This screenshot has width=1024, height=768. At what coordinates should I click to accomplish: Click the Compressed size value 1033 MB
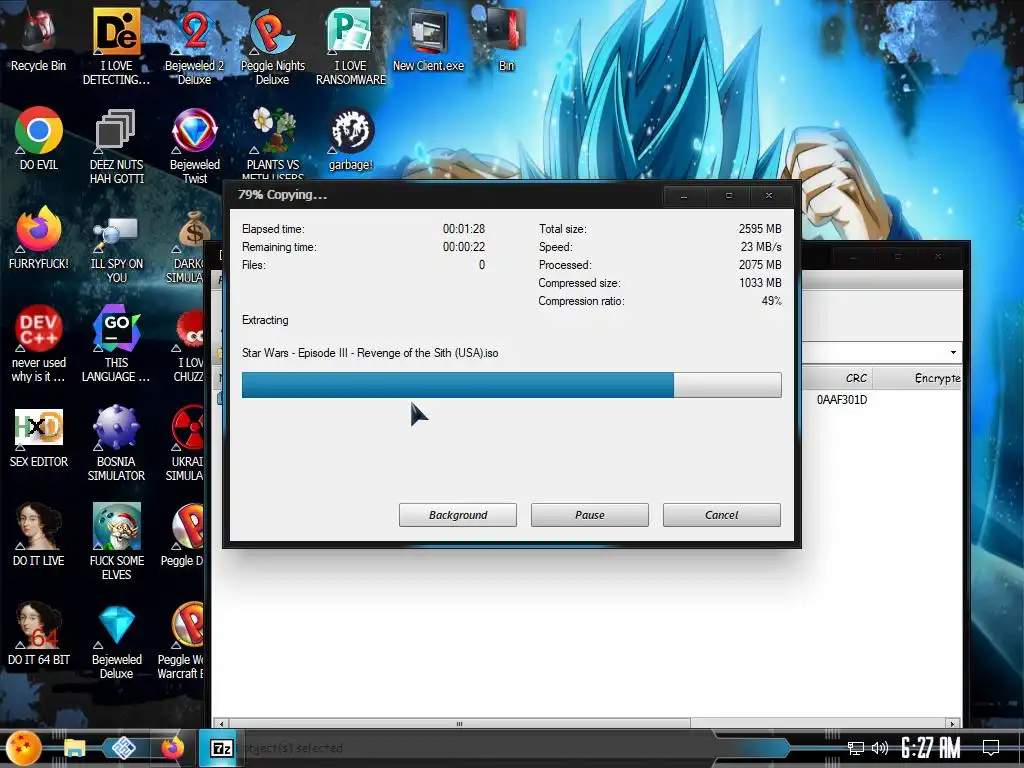pyautogui.click(x=760, y=283)
